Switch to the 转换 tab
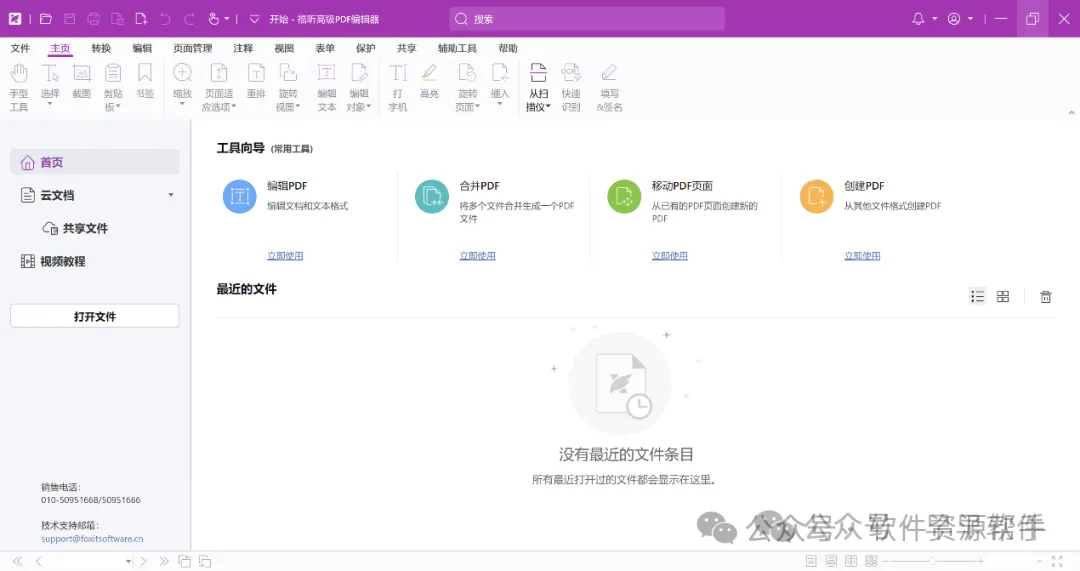Viewport: 1080px width, 571px height. (101, 48)
